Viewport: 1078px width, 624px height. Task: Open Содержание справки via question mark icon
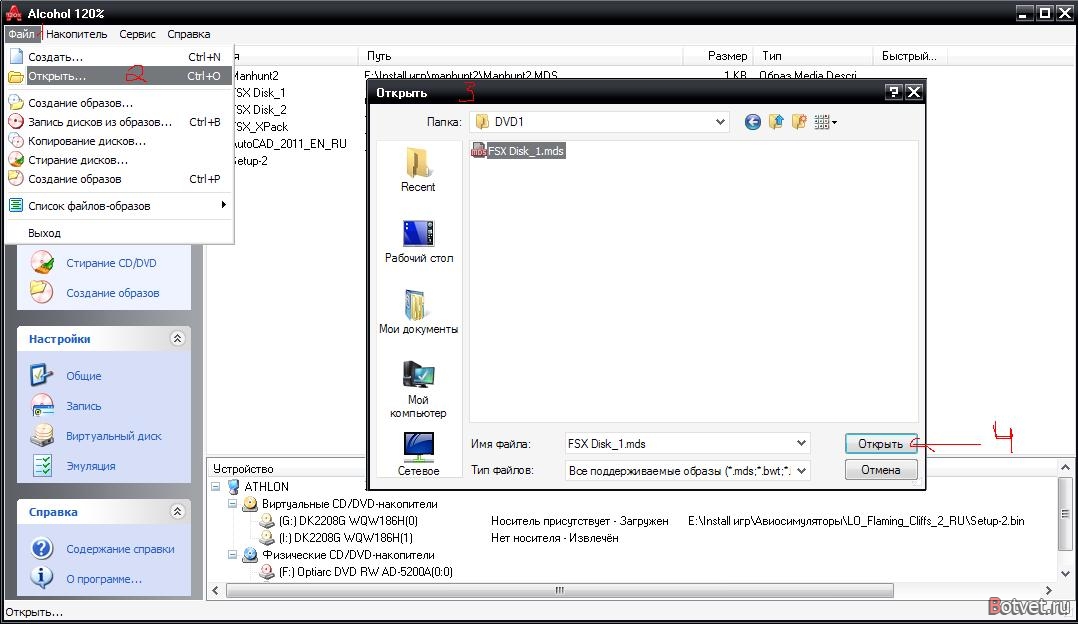(x=42, y=548)
